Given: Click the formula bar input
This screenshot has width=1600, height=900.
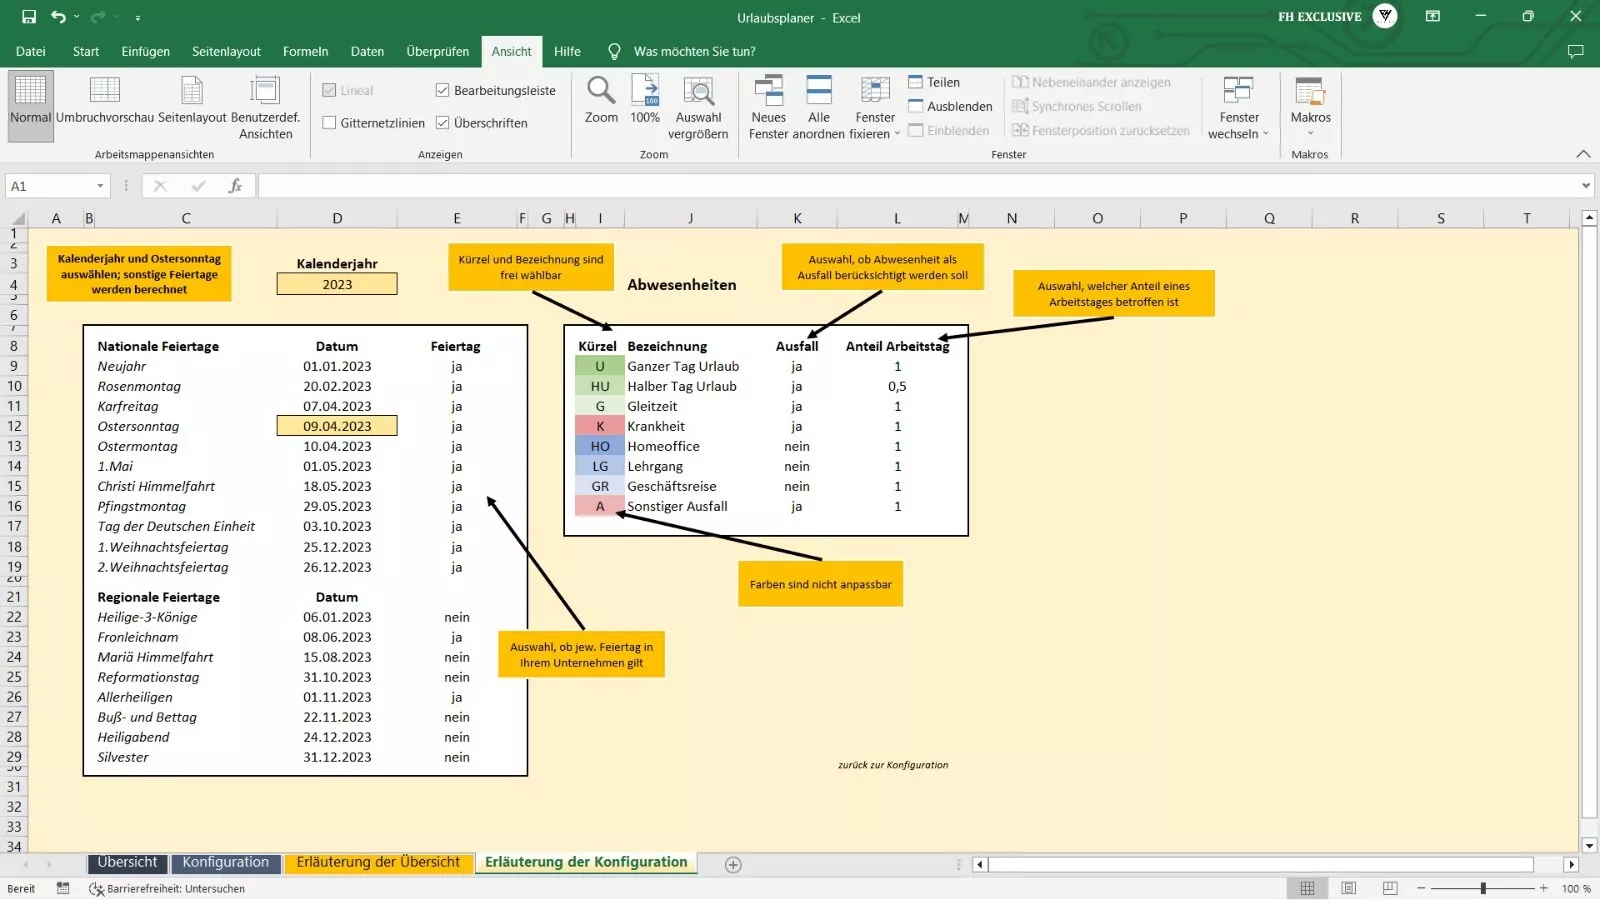Looking at the screenshot, I should (918, 186).
